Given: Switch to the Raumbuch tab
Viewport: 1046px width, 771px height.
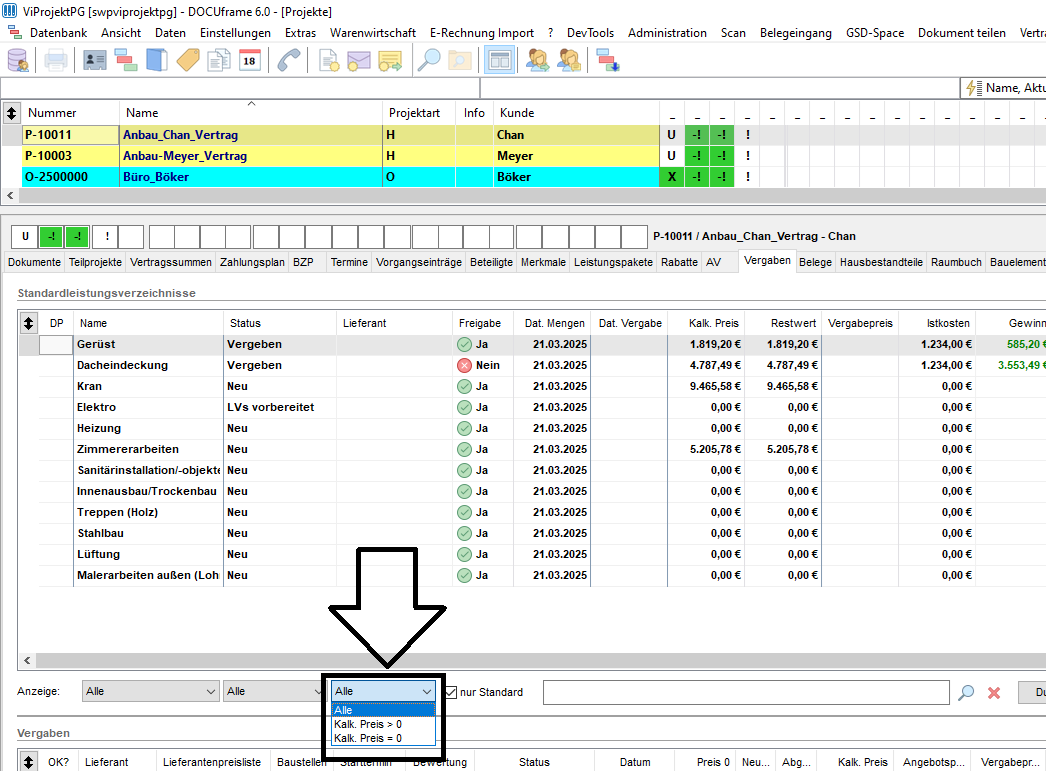Looking at the screenshot, I should pyautogui.click(x=956, y=262).
